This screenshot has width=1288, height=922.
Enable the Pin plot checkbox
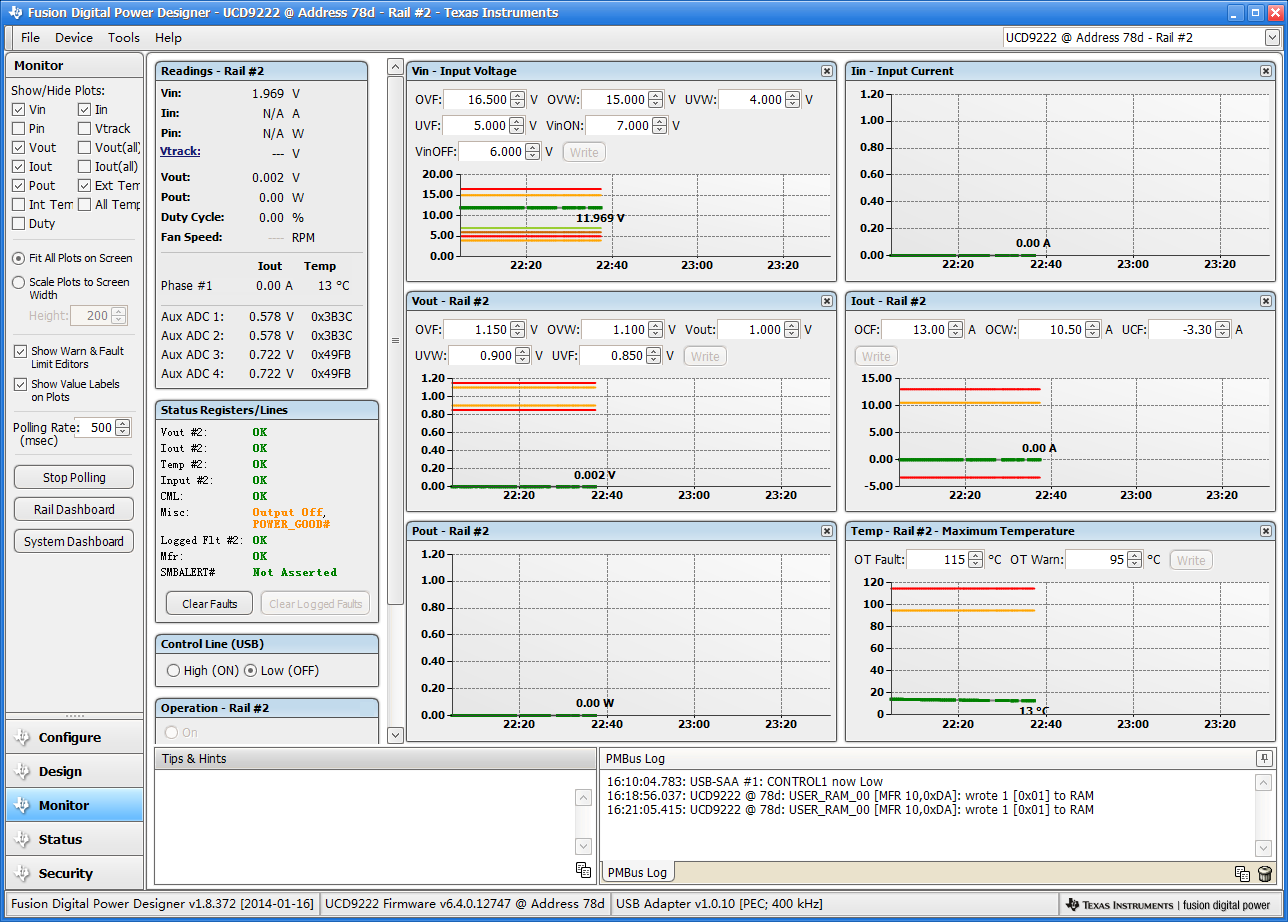coord(19,129)
